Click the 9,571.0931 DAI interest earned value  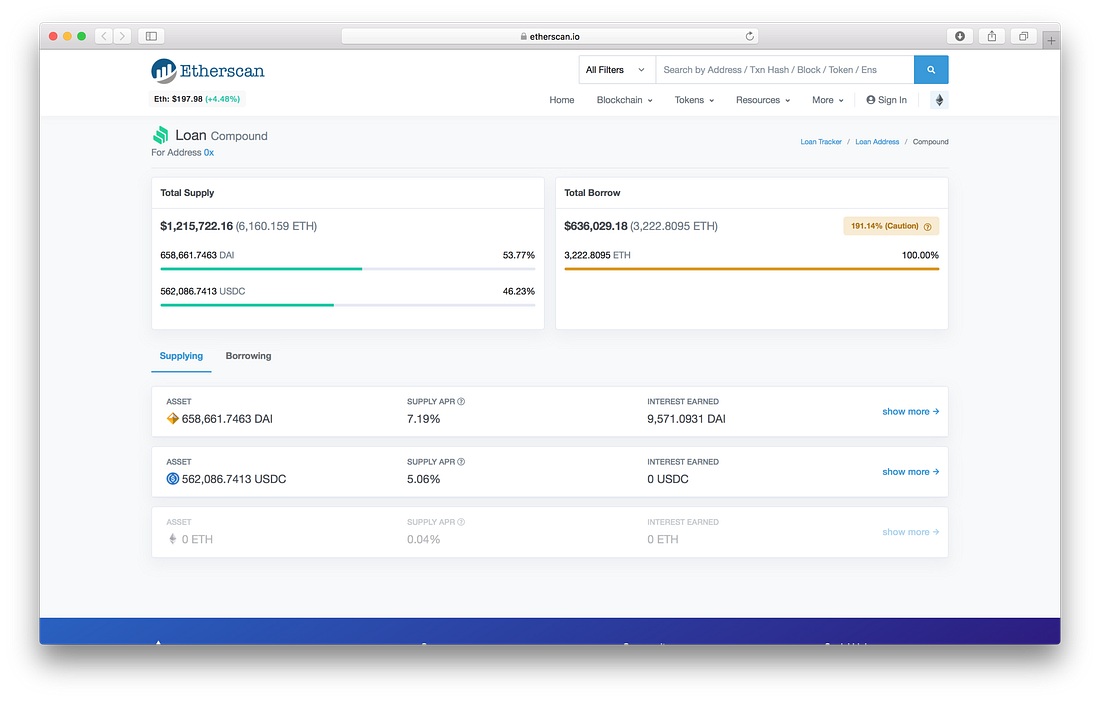686,419
